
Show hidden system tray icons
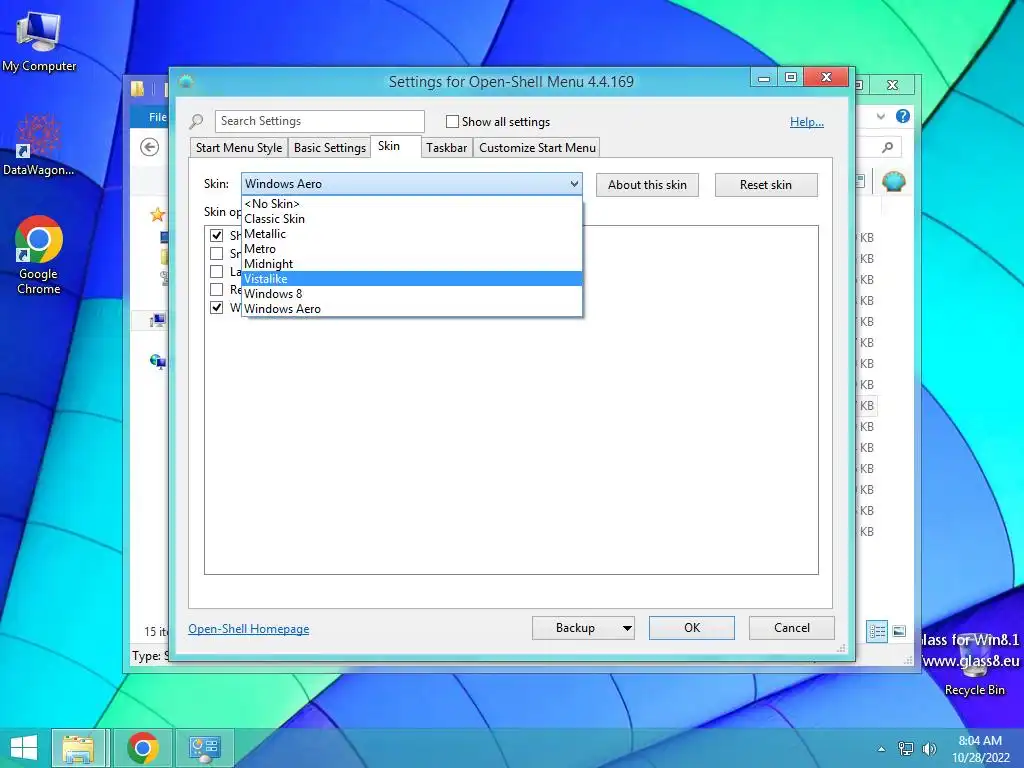[882, 749]
